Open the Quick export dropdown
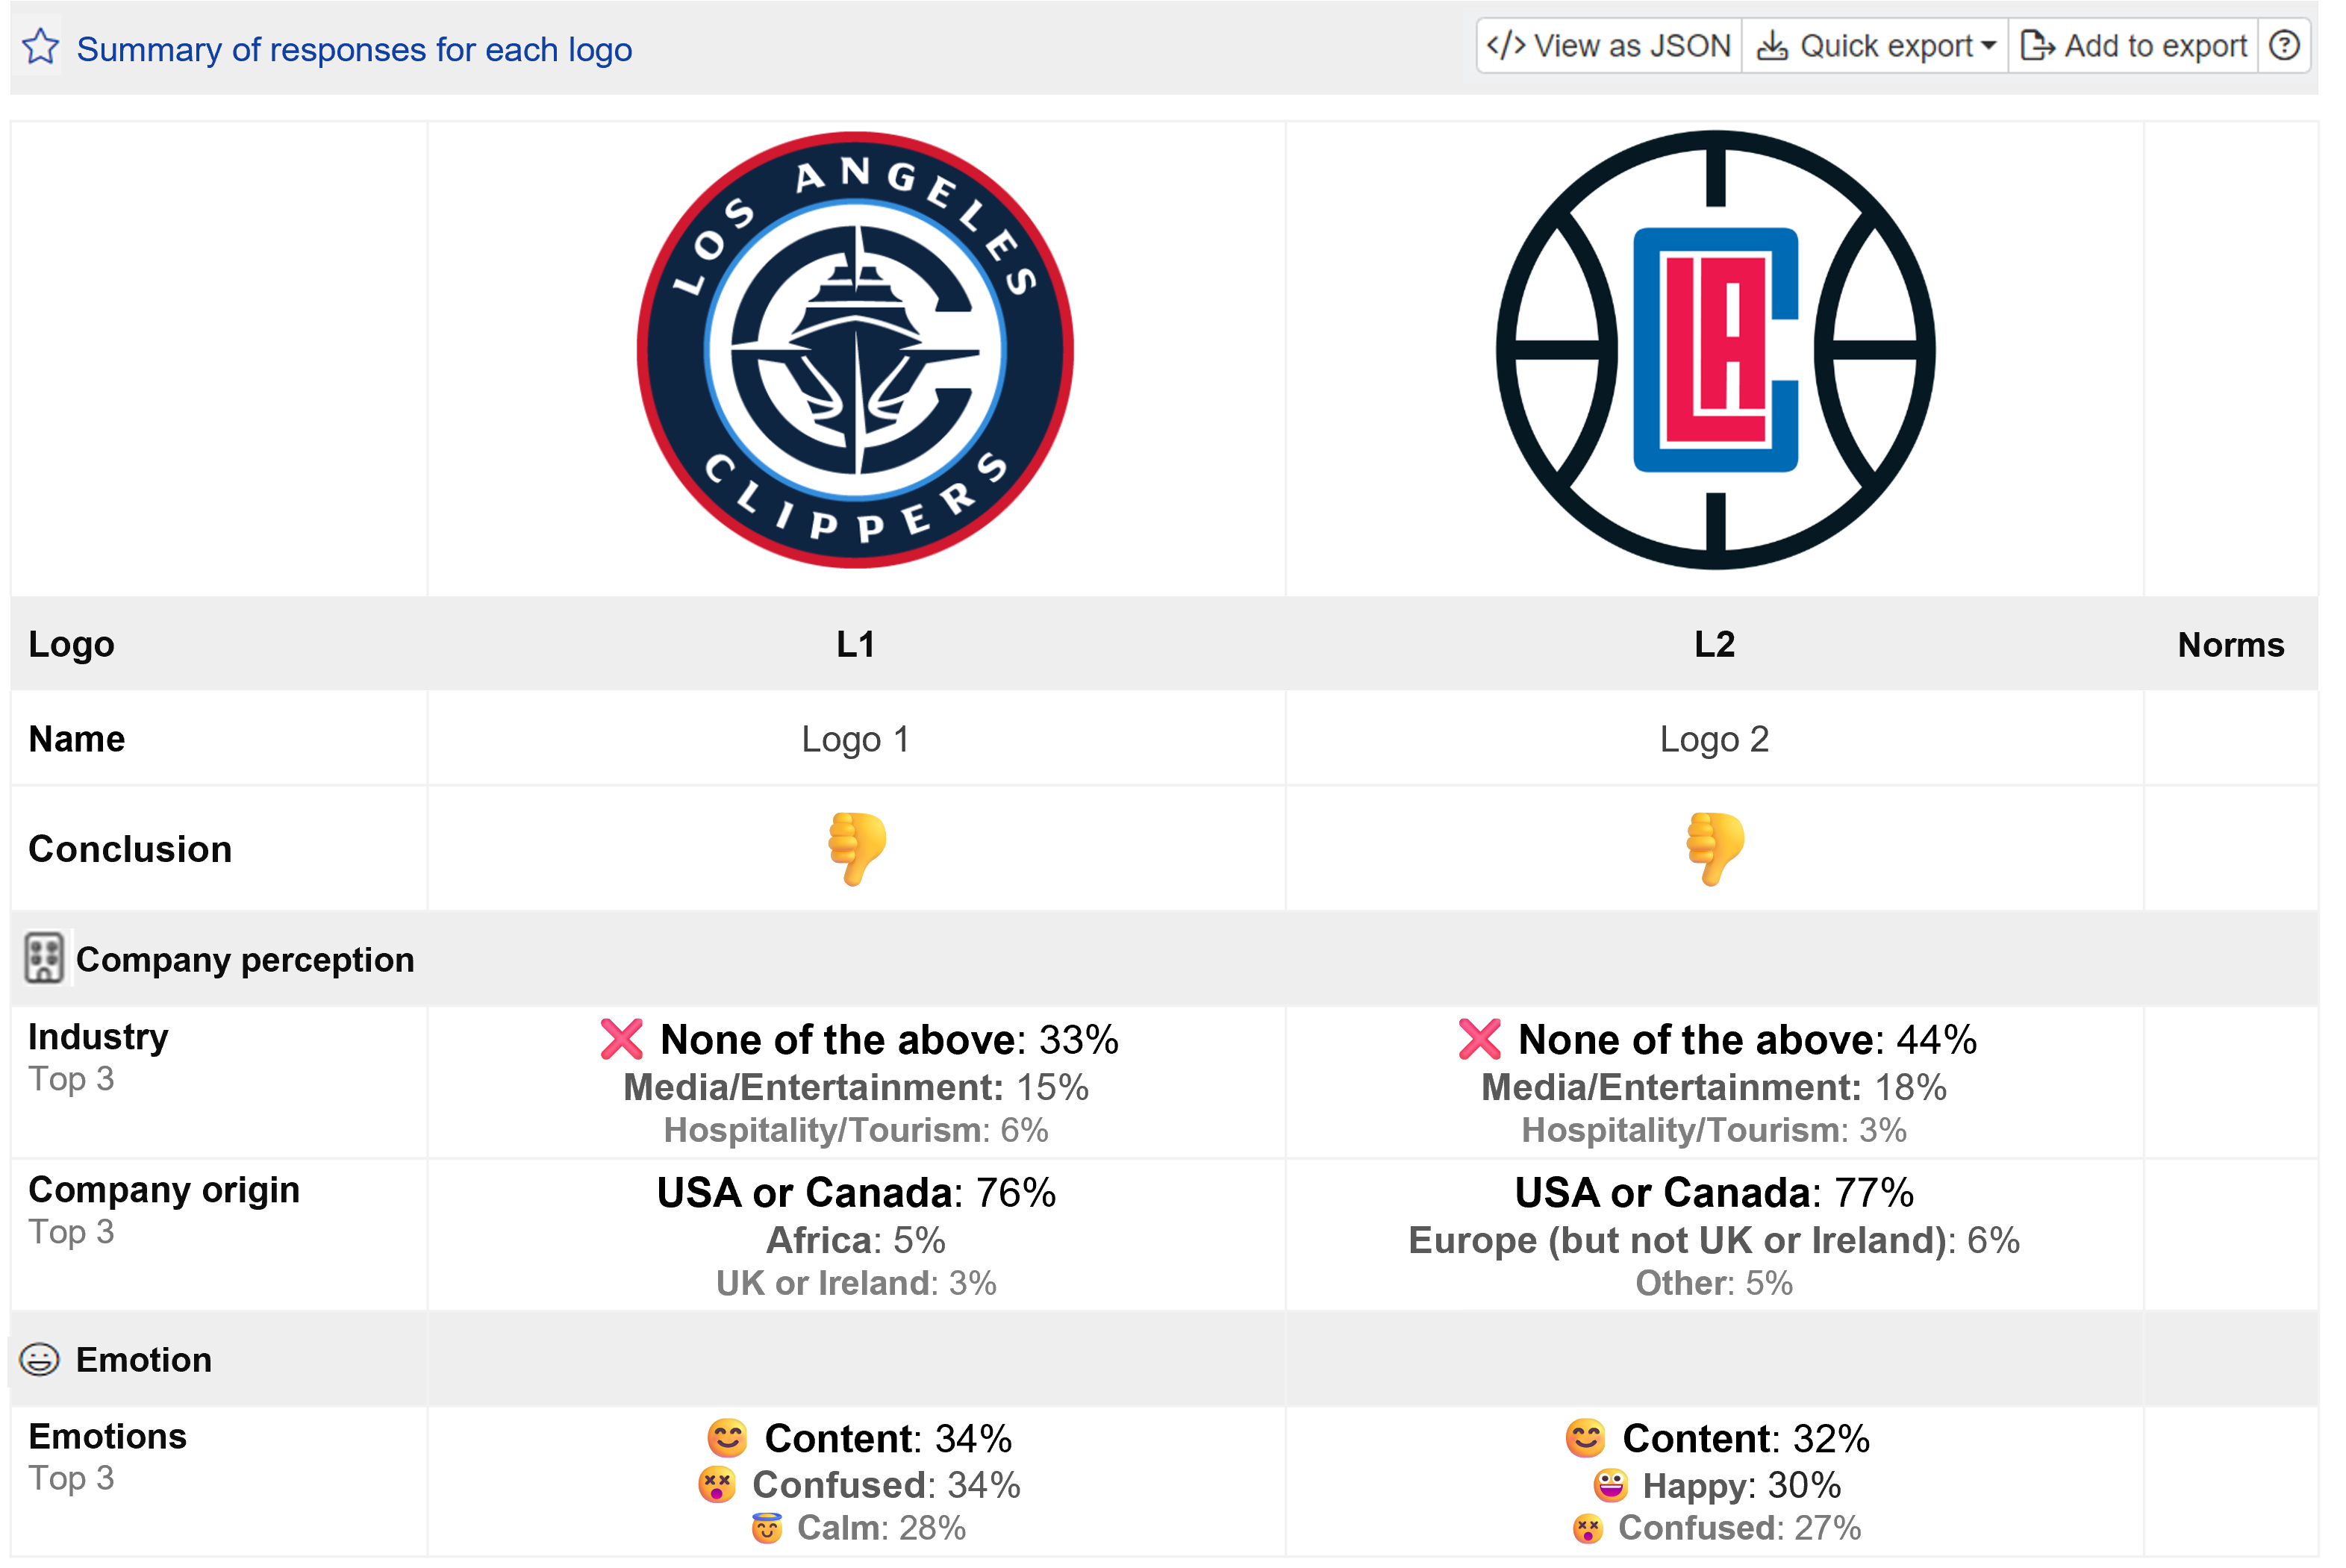2346x1568 pixels. [x=1875, y=46]
